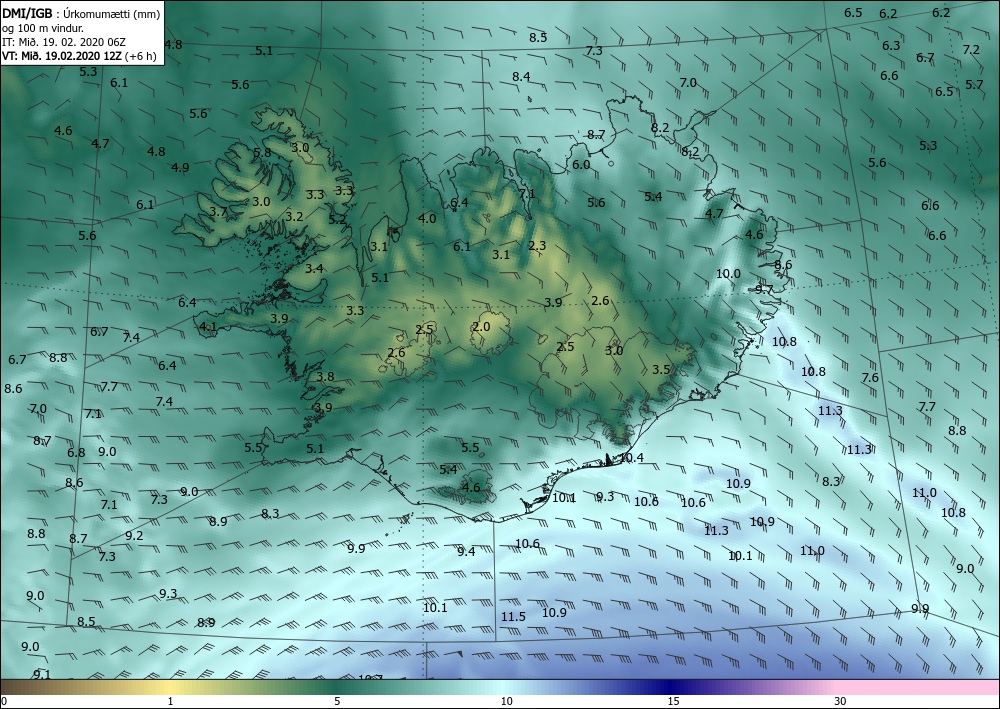The width and height of the screenshot is (1000, 709).
Task: Click the 8.4 value on the map
Action: point(521,77)
